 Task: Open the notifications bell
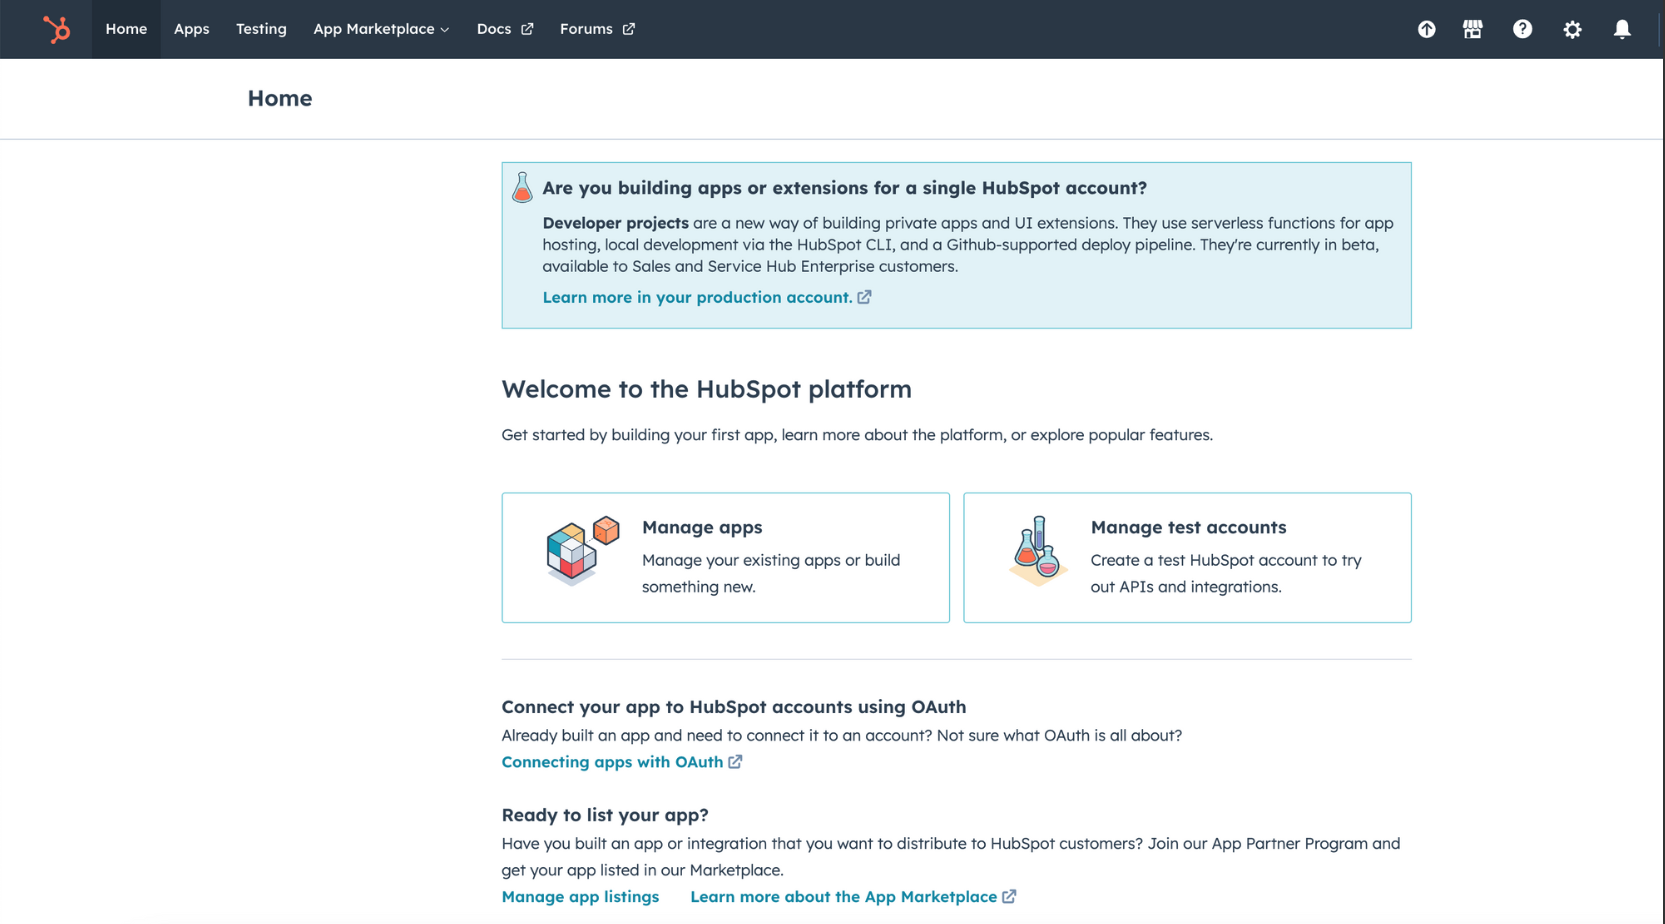(x=1622, y=29)
